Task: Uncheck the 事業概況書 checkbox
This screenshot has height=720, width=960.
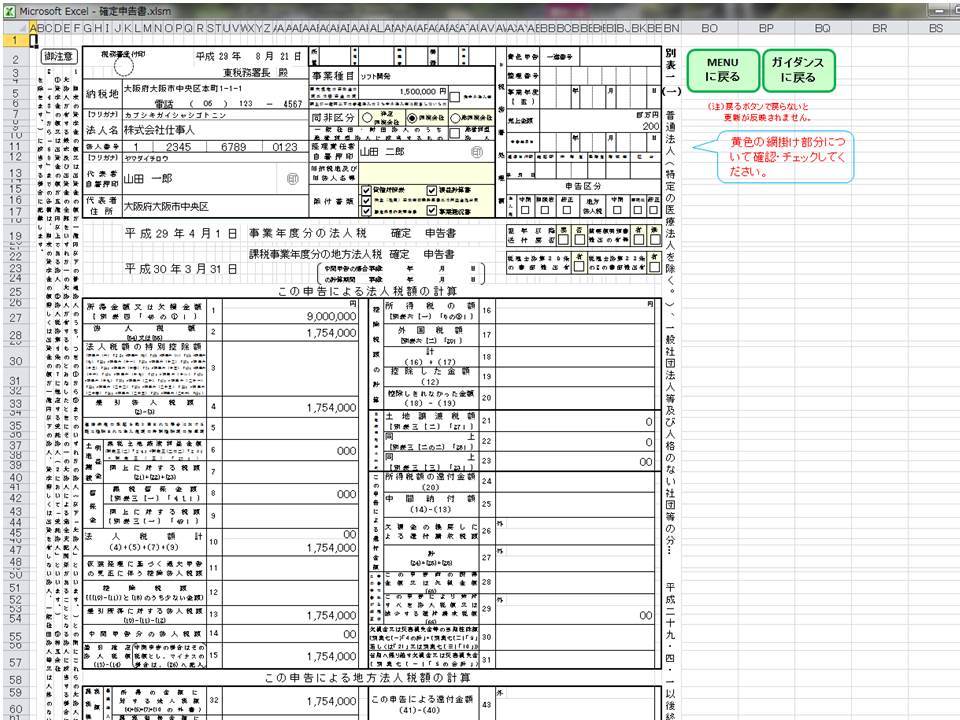Action: tap(432, 211)
